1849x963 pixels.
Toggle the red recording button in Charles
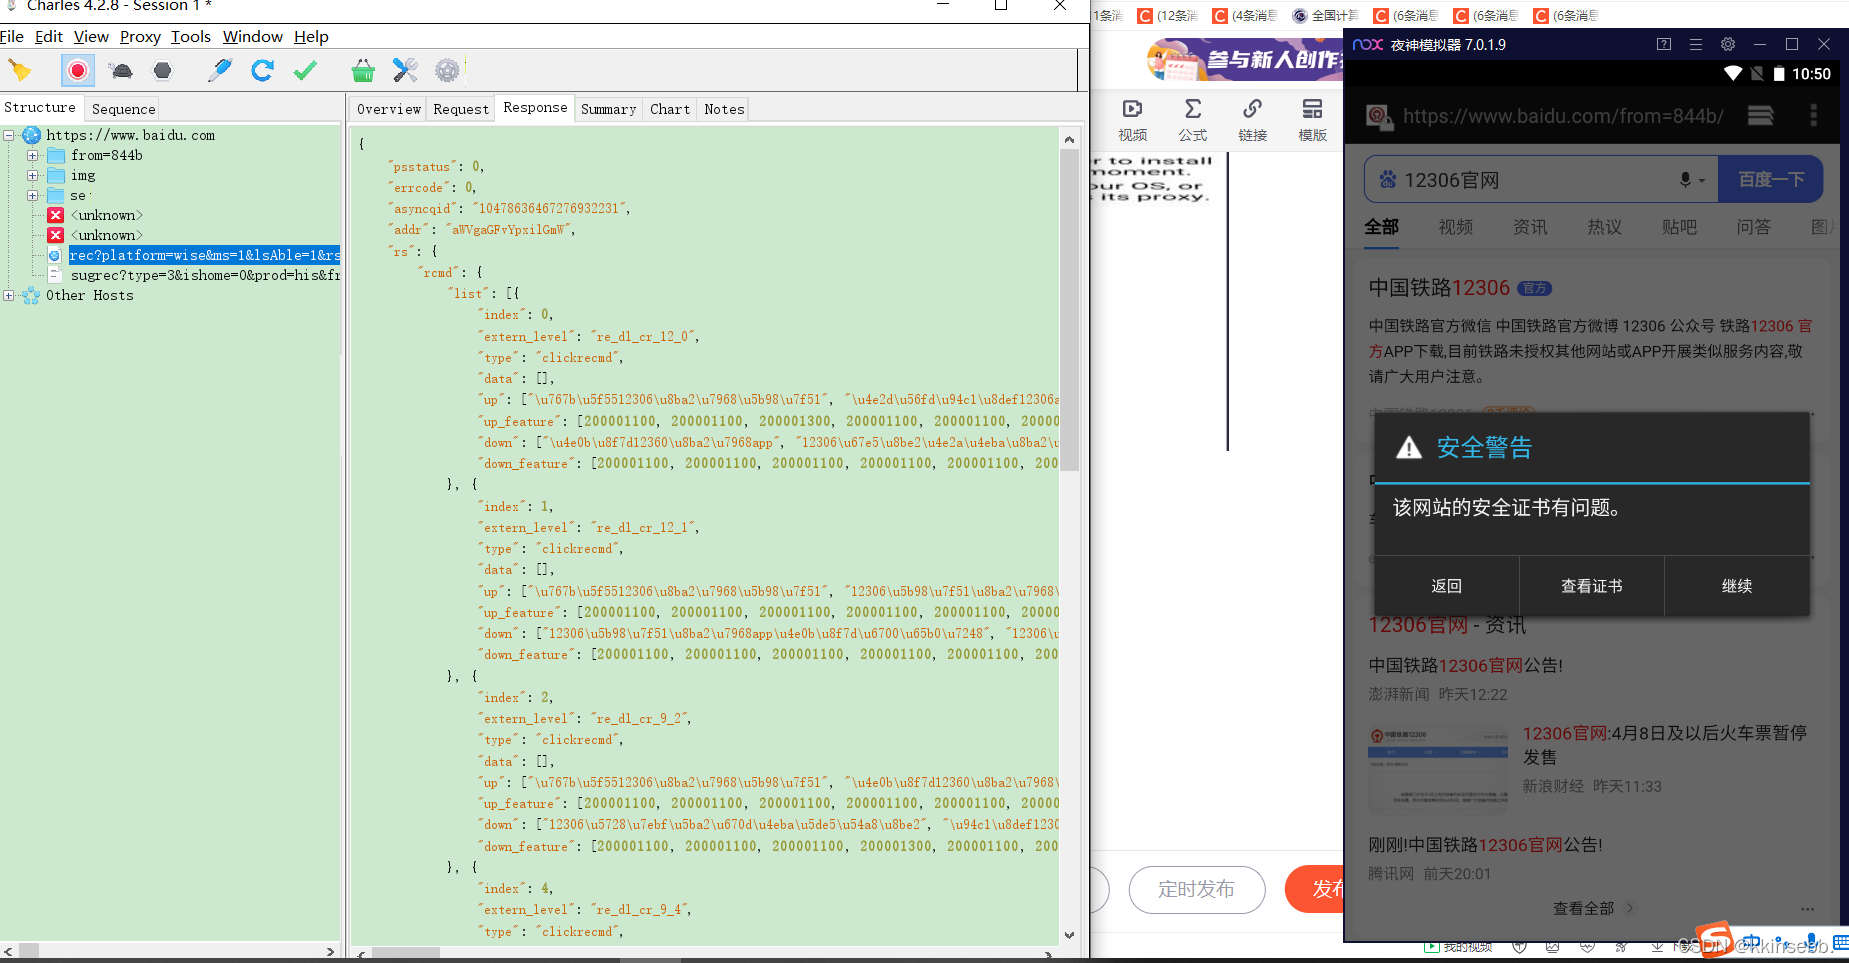tap(78, 70)
